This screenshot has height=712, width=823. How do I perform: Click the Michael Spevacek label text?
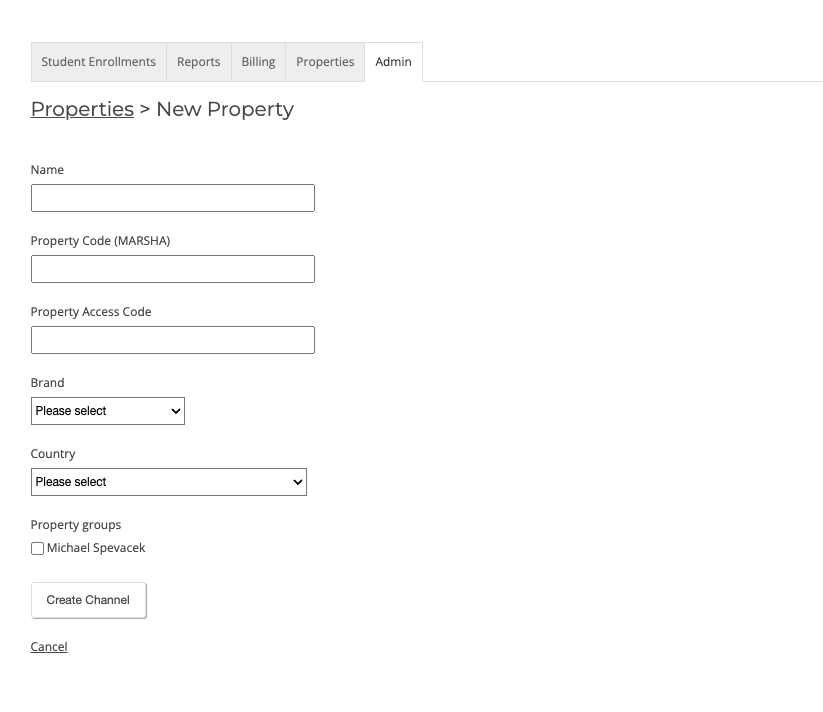click(x=96, y=548)
